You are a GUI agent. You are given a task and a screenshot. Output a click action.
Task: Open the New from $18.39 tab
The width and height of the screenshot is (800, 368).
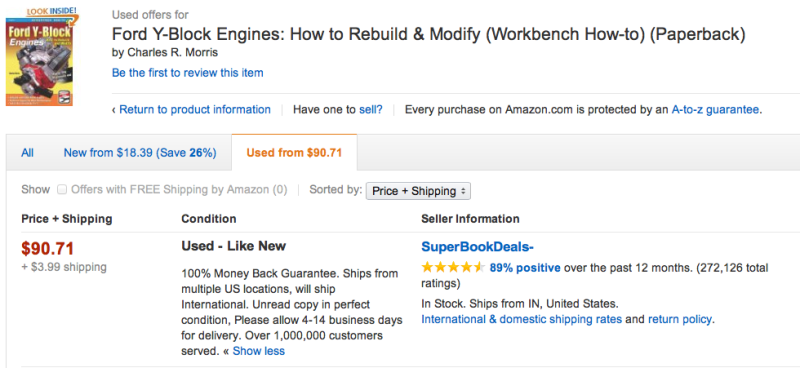(140, 153)
